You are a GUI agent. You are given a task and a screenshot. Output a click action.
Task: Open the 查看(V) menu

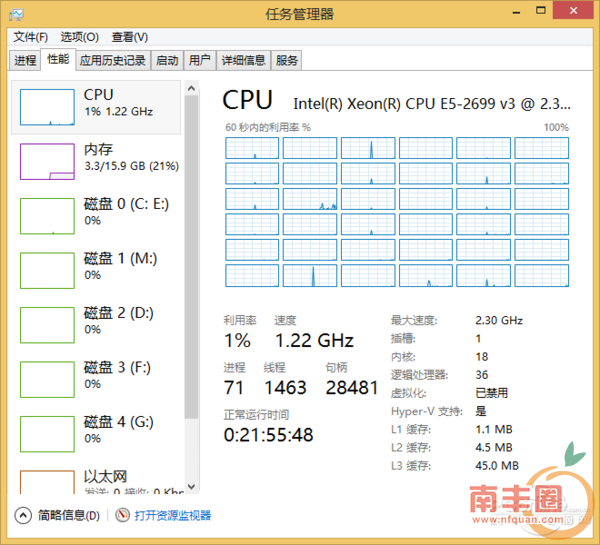129,37
